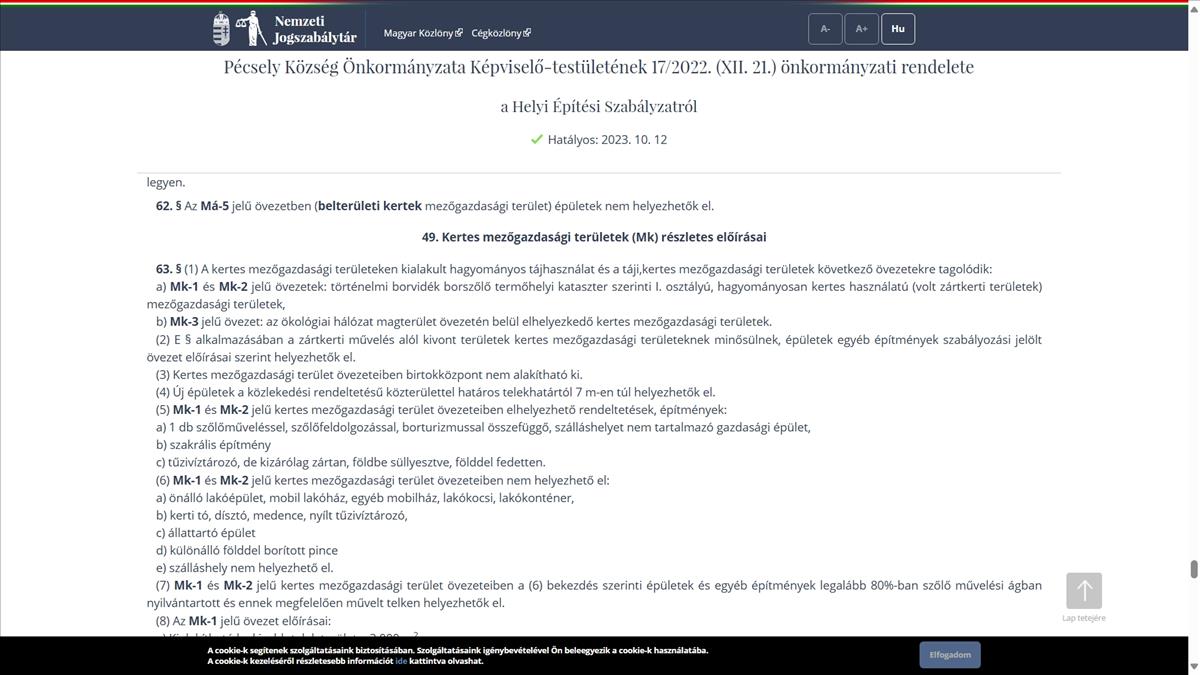Click the Hungarian coat of arms icon
Image resolution: width=1200 pixels, height=675 pixels.
221,29
